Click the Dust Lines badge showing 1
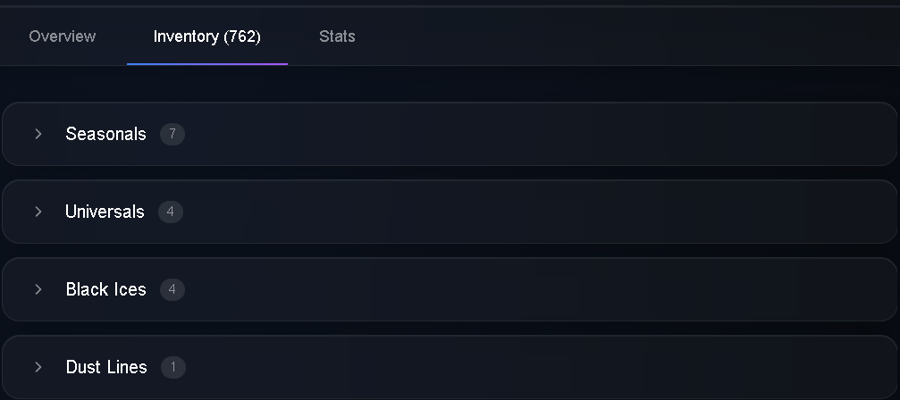 point(173,367)
